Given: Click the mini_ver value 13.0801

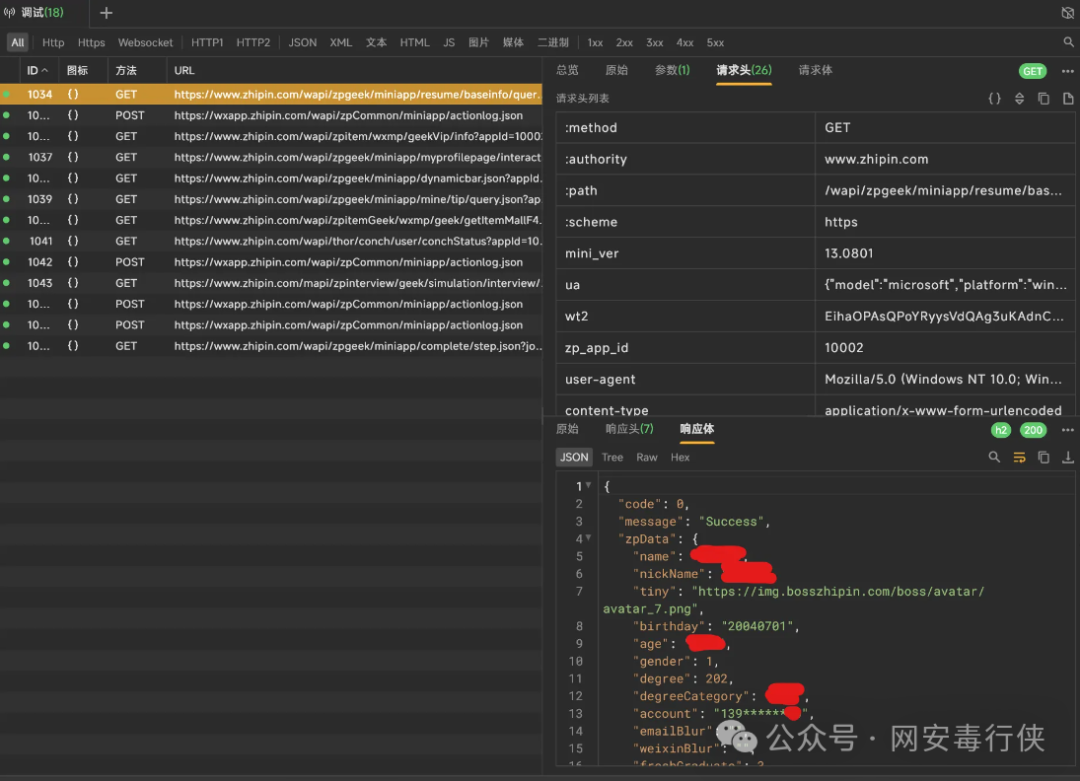Looking at the screenshot, I should point(849,253).
